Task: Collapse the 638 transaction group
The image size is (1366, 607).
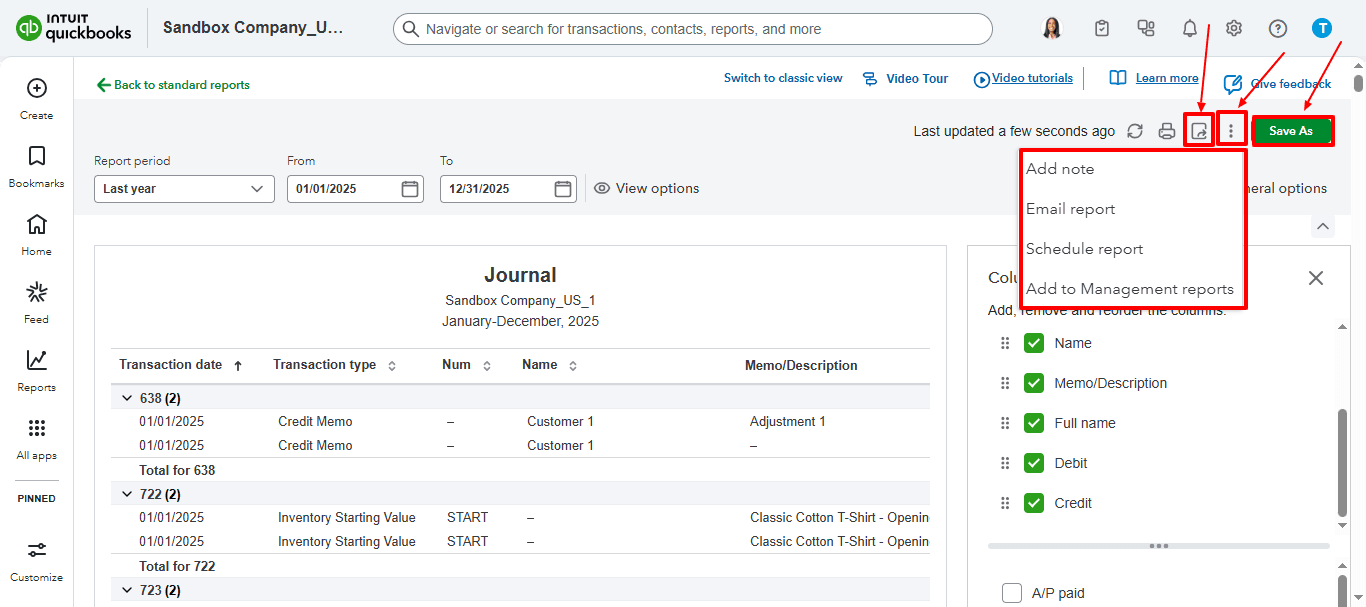Action: pyautogui.click(x=127, y=398)
